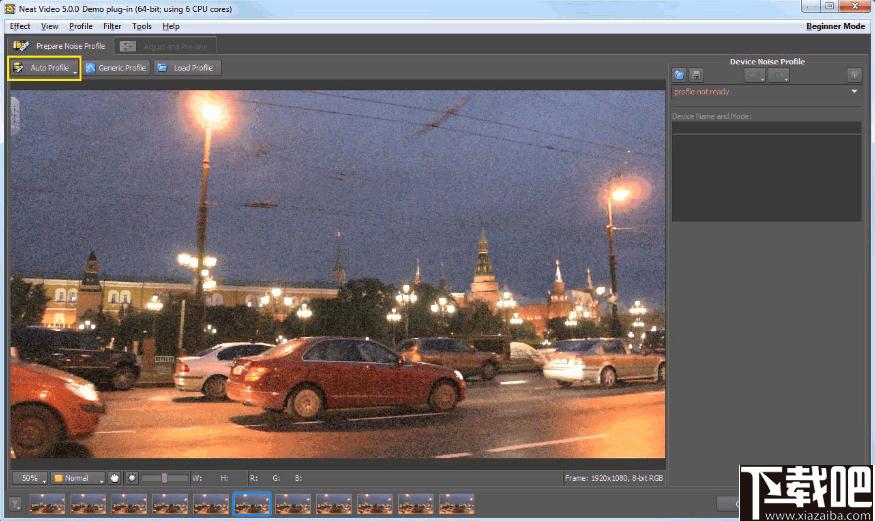The height and width of the screenshot is (521, 875).
Task: Open the Tools menu
Action: 142,26
